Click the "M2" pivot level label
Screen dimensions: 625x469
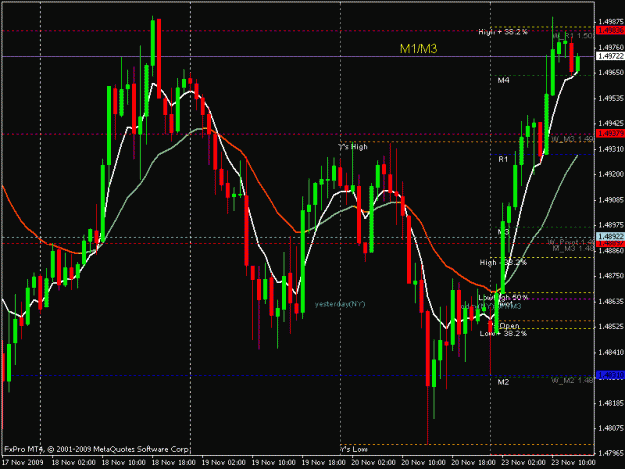(x=503, y=382)
